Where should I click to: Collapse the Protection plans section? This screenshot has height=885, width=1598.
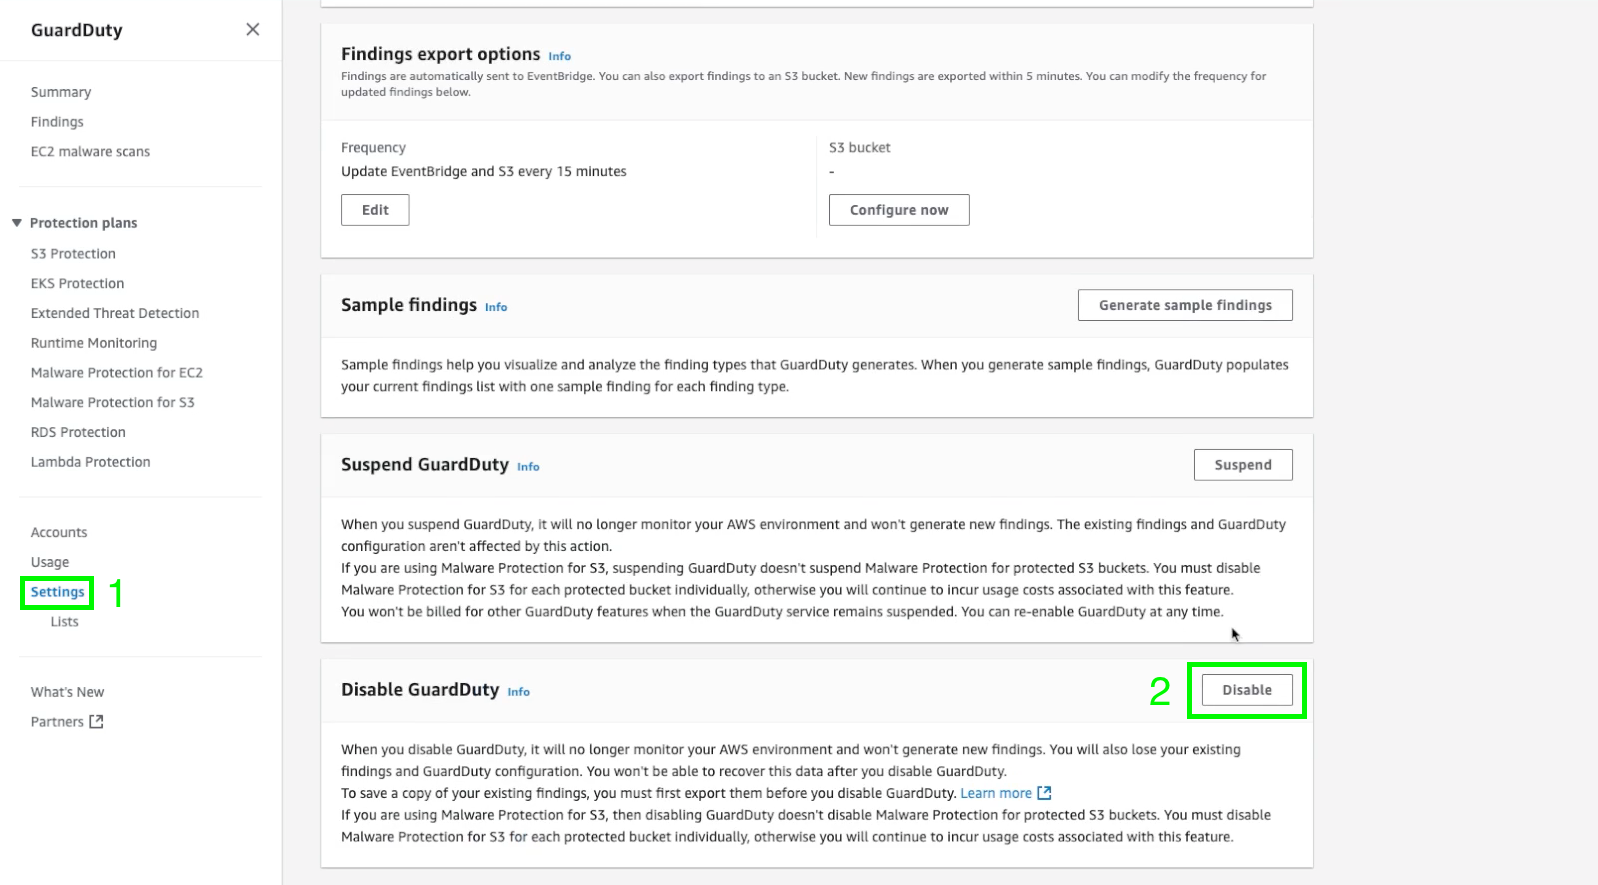(17, 223)
